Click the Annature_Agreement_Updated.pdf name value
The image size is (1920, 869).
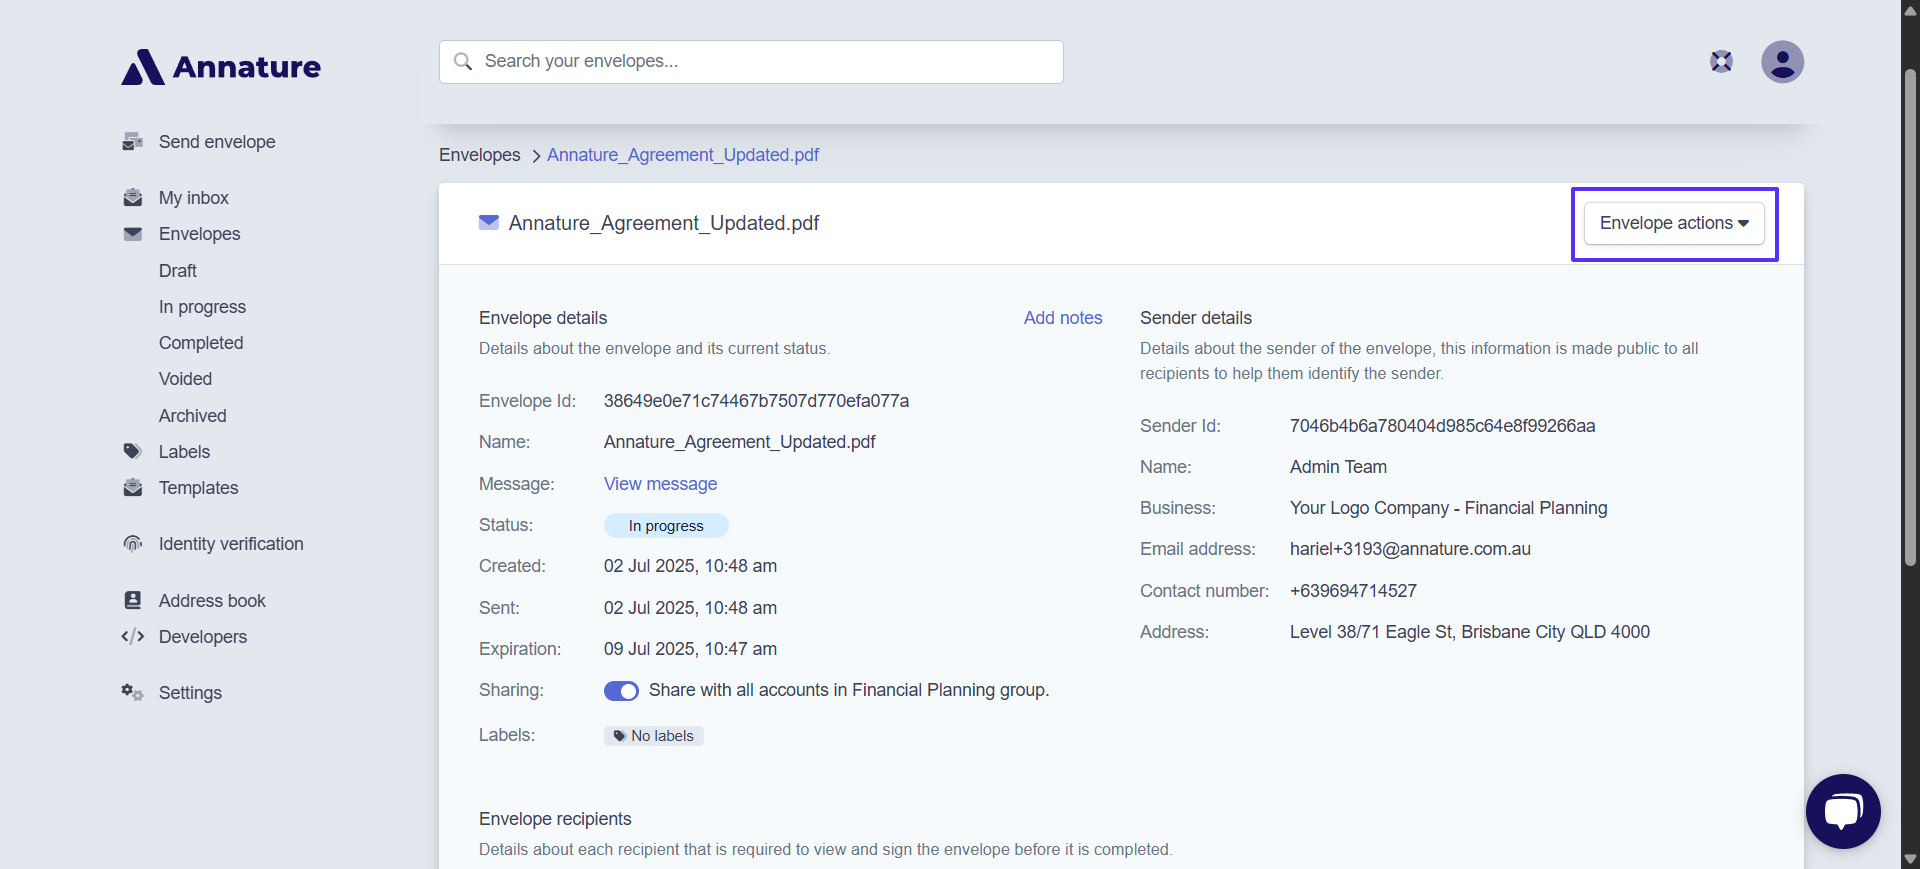[739, 442]
